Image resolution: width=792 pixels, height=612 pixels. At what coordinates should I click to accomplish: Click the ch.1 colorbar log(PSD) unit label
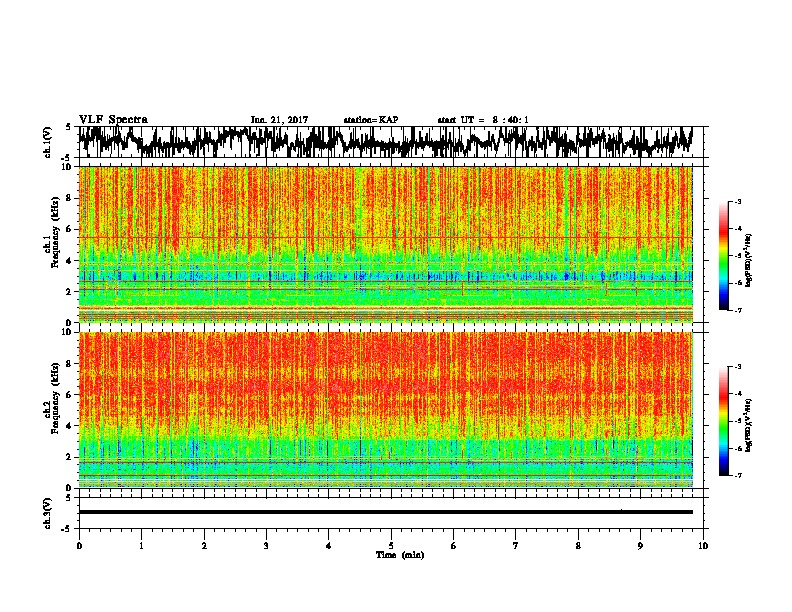(x=748, y=261)
